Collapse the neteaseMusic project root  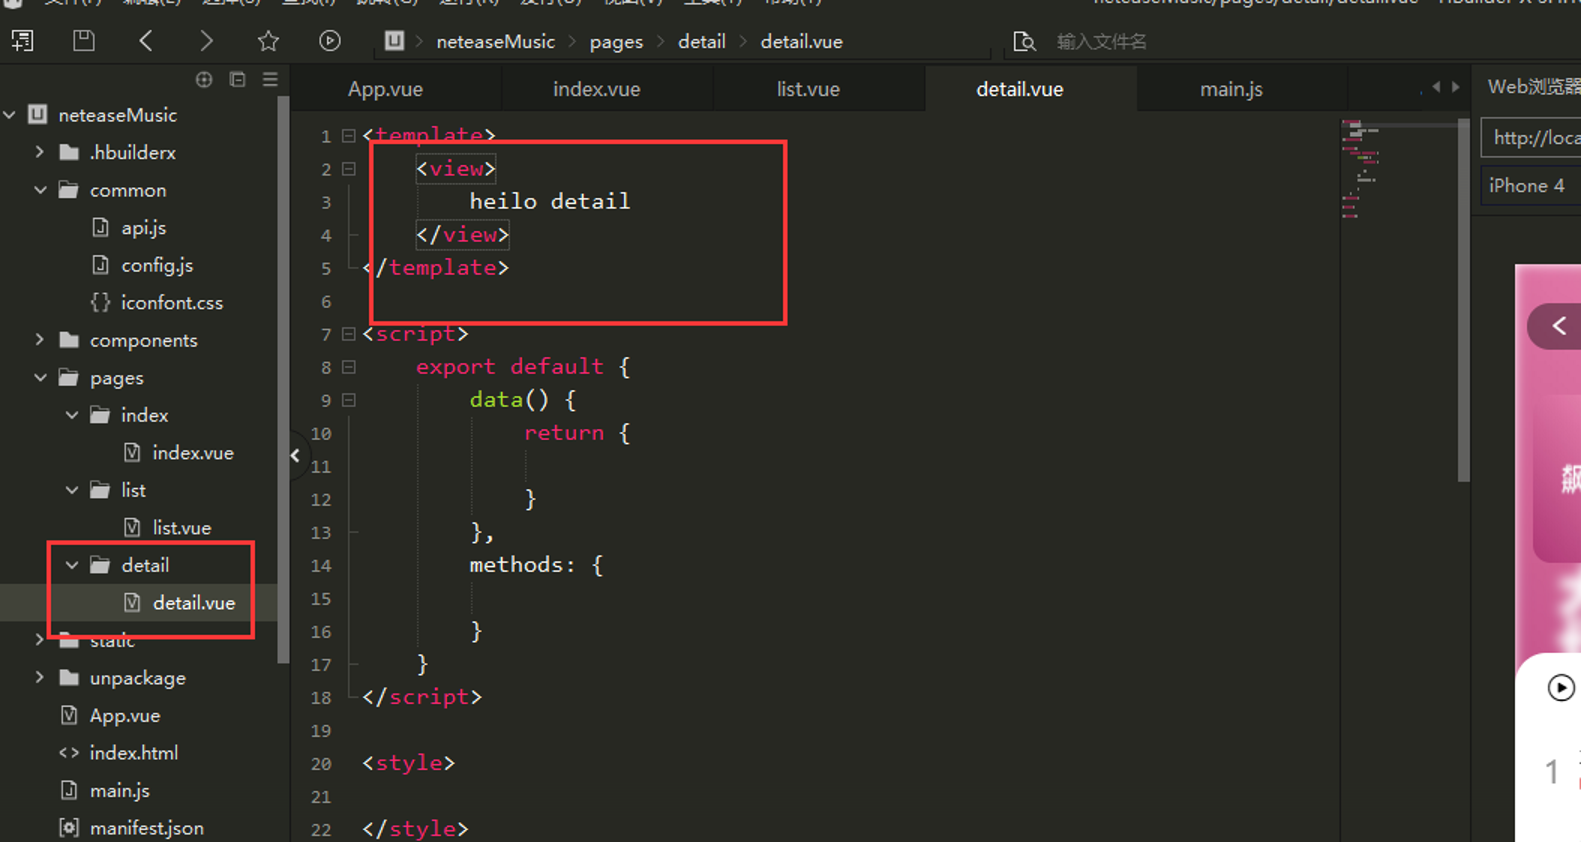point(10,115)
